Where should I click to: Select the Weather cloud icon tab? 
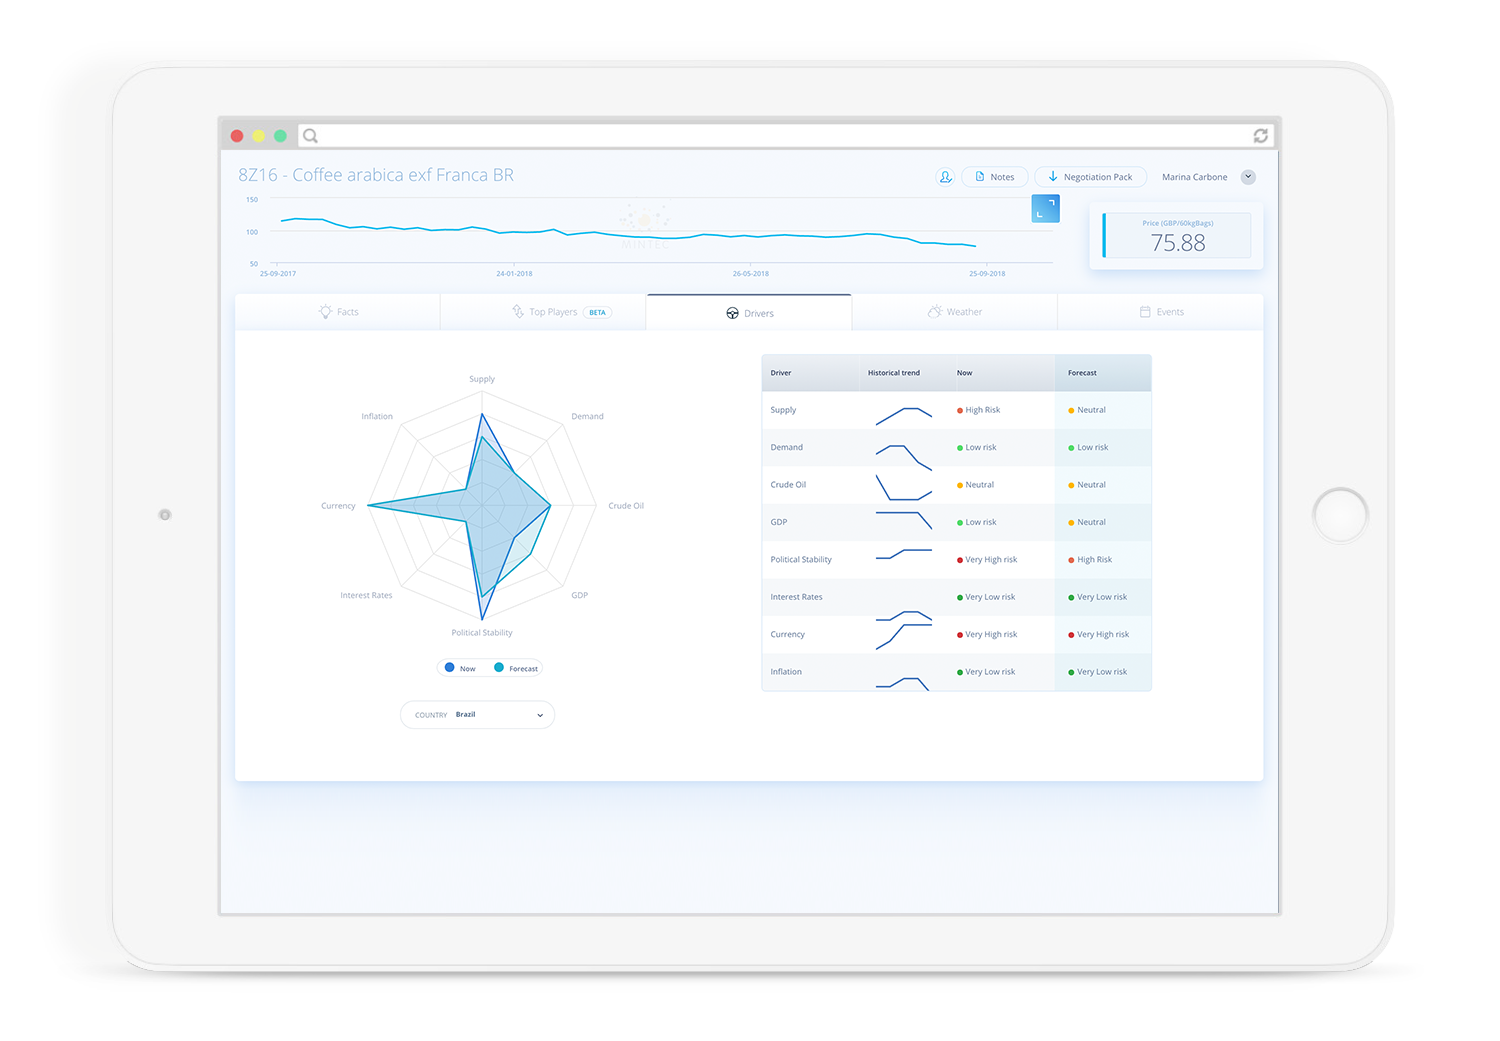tap(935, 311)
